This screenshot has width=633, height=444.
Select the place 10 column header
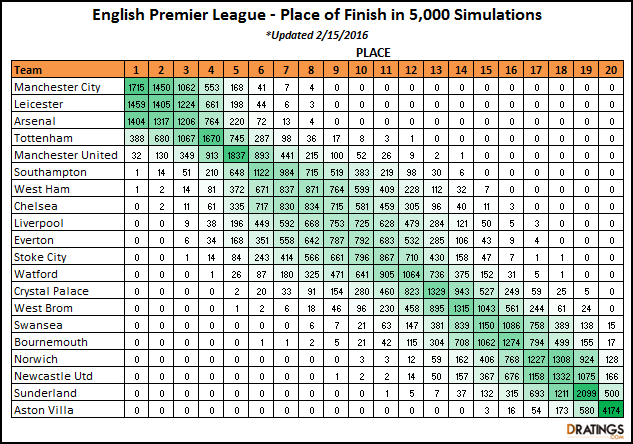361,69
